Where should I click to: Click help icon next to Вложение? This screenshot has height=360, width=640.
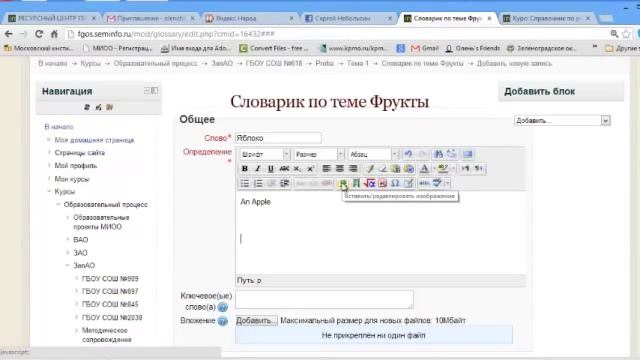click(222, 321)
